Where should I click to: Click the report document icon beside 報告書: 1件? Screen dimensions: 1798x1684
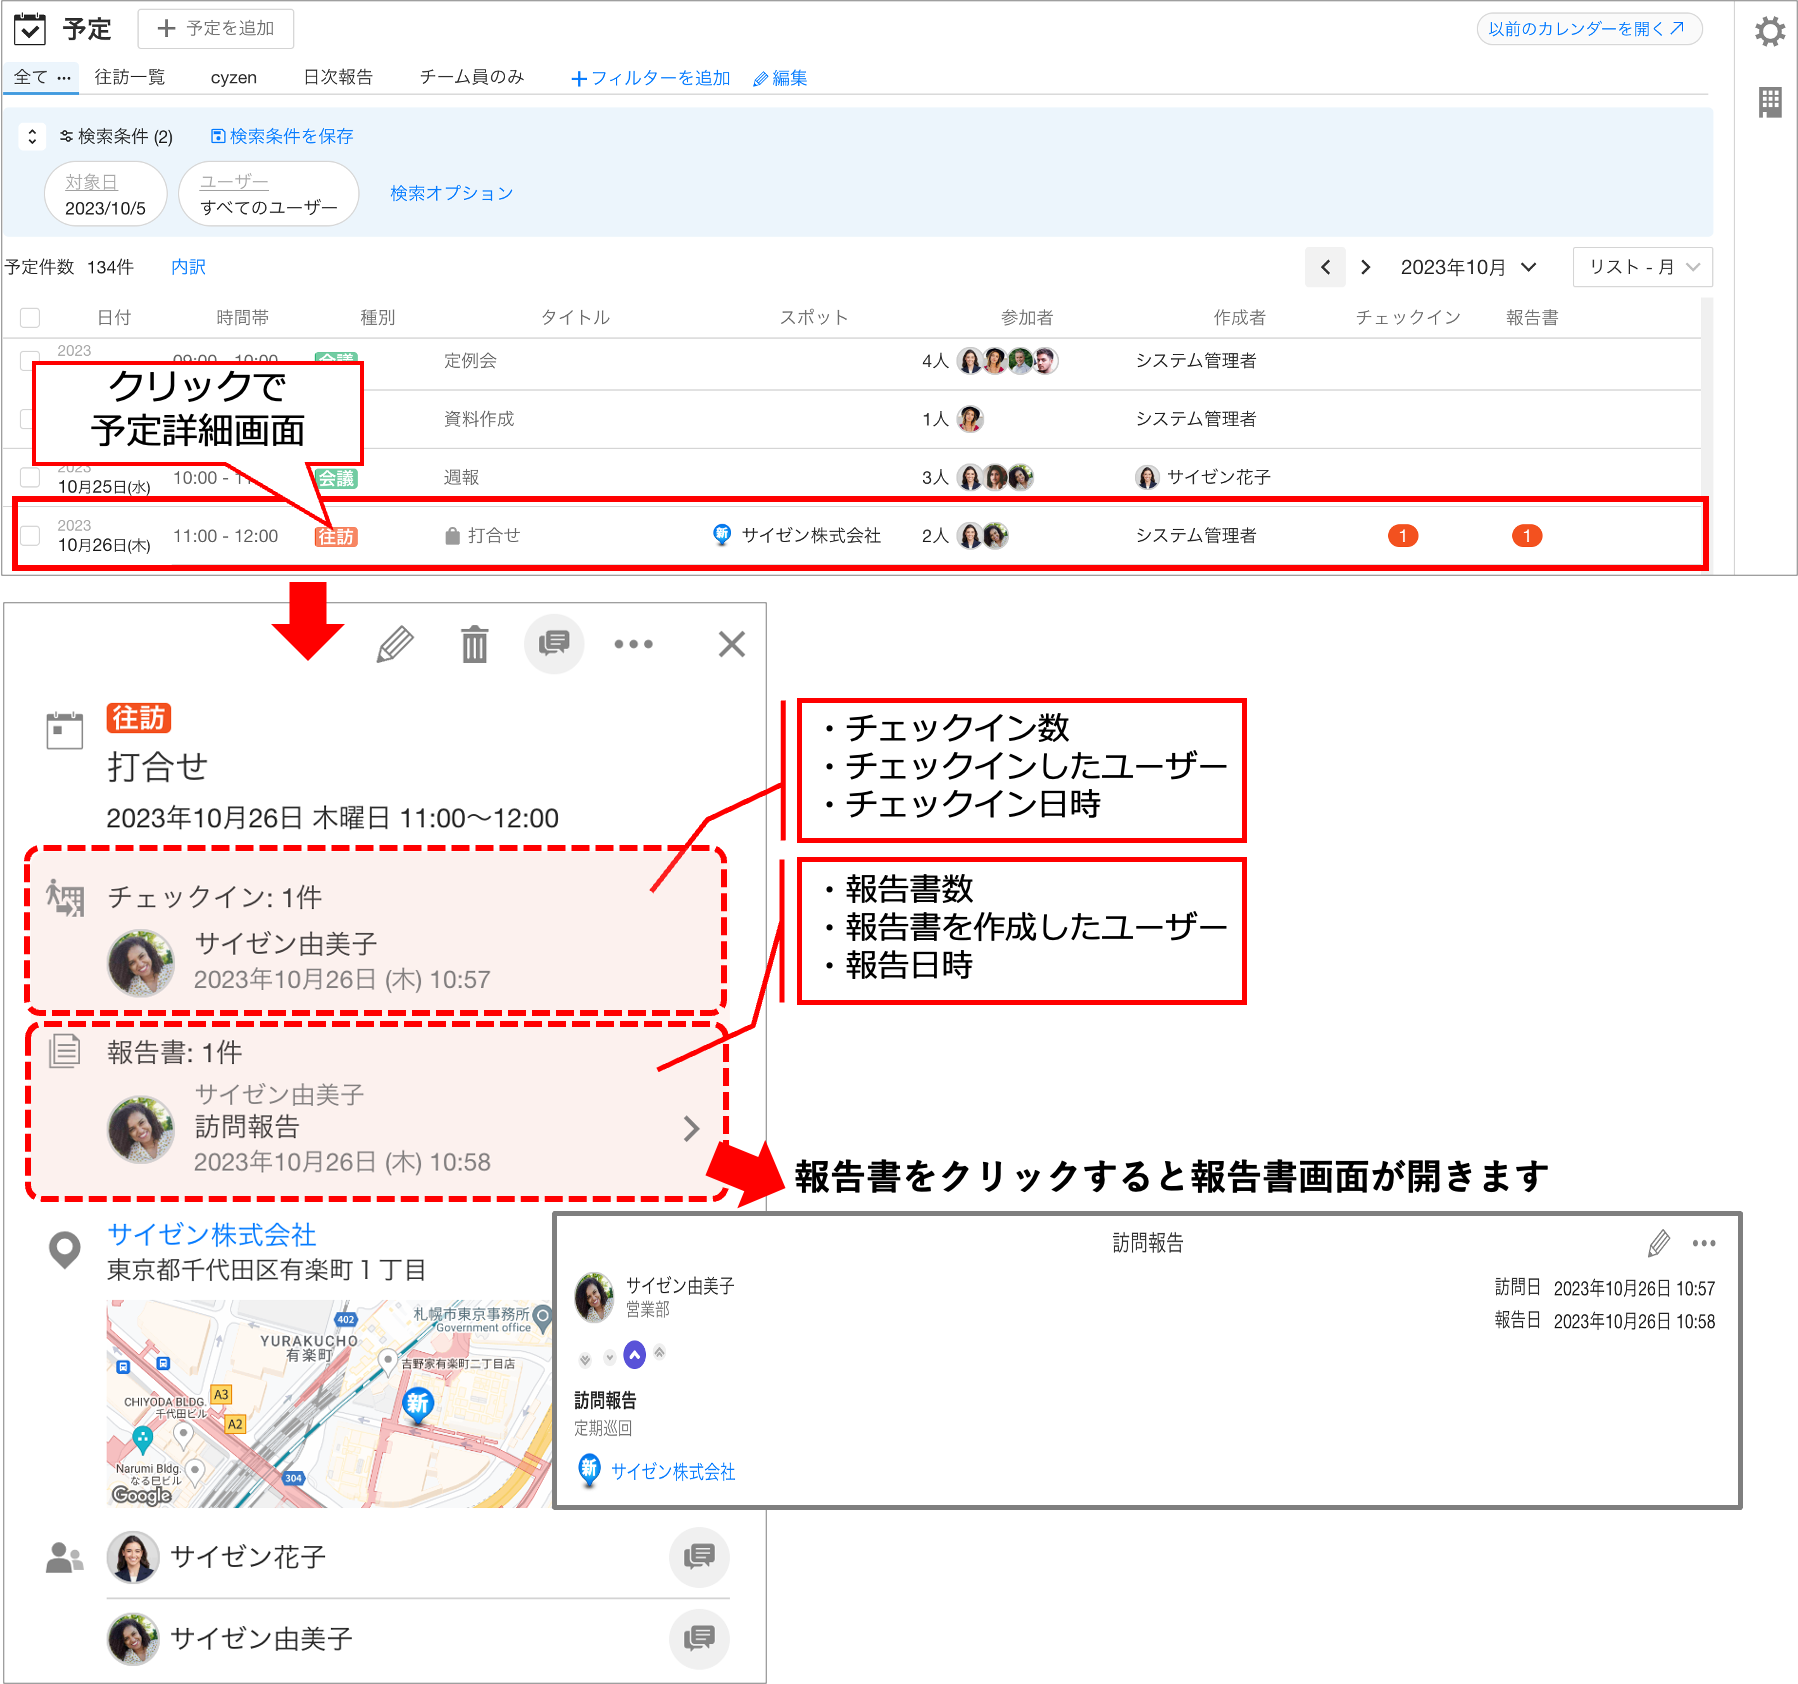pos(65,1051)
